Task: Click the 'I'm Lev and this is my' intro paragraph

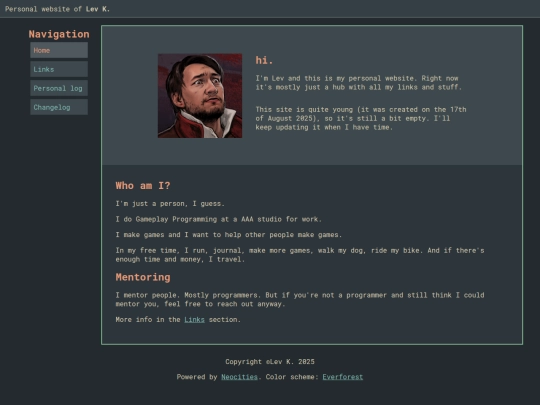Action: click(x=358, y=83)
